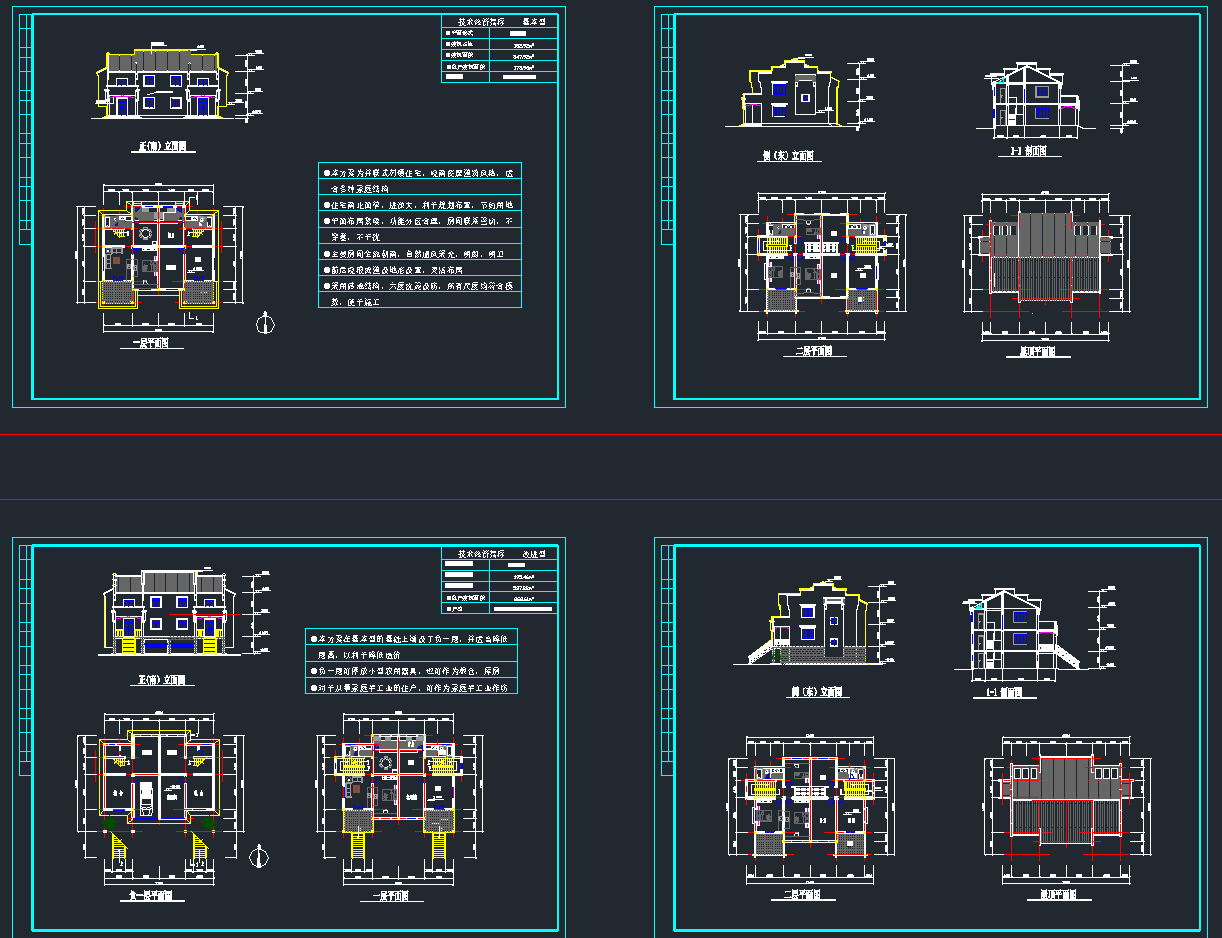Click the front elevation in the bottom-left sheet
This screenshot has width=1222, height=938.
coord(169,612)
